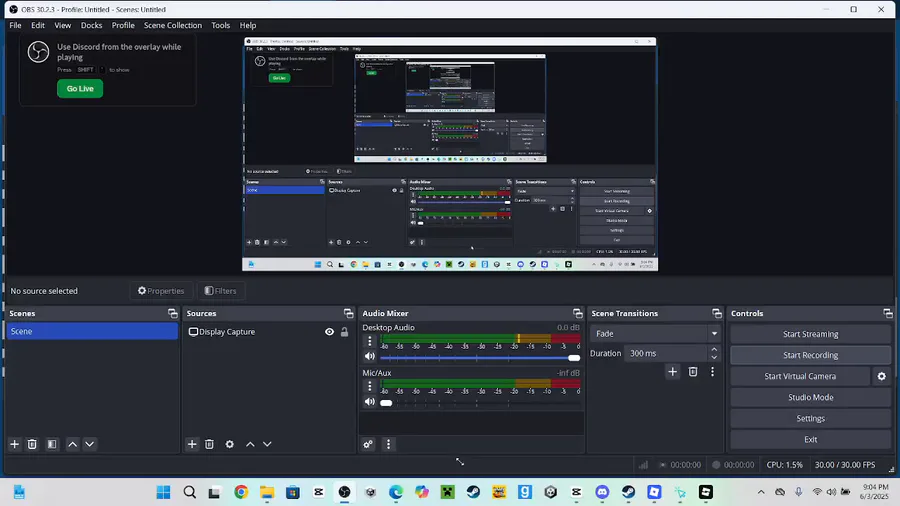Add a new source with plus icon
900x506 pixels.
click(x=192, y=444)
